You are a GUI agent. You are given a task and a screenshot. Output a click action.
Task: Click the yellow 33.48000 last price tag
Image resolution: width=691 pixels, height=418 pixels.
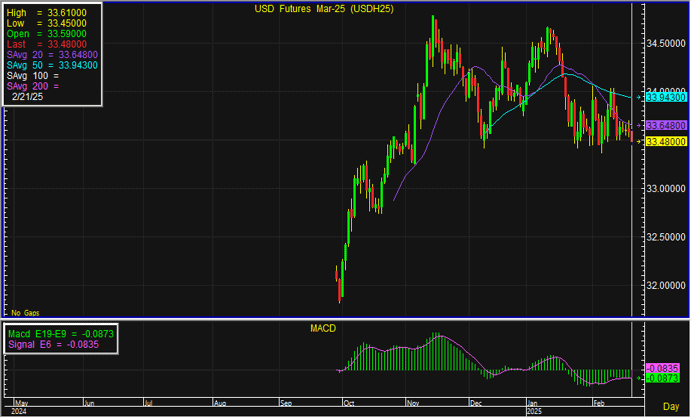click(x=665, y=141)
